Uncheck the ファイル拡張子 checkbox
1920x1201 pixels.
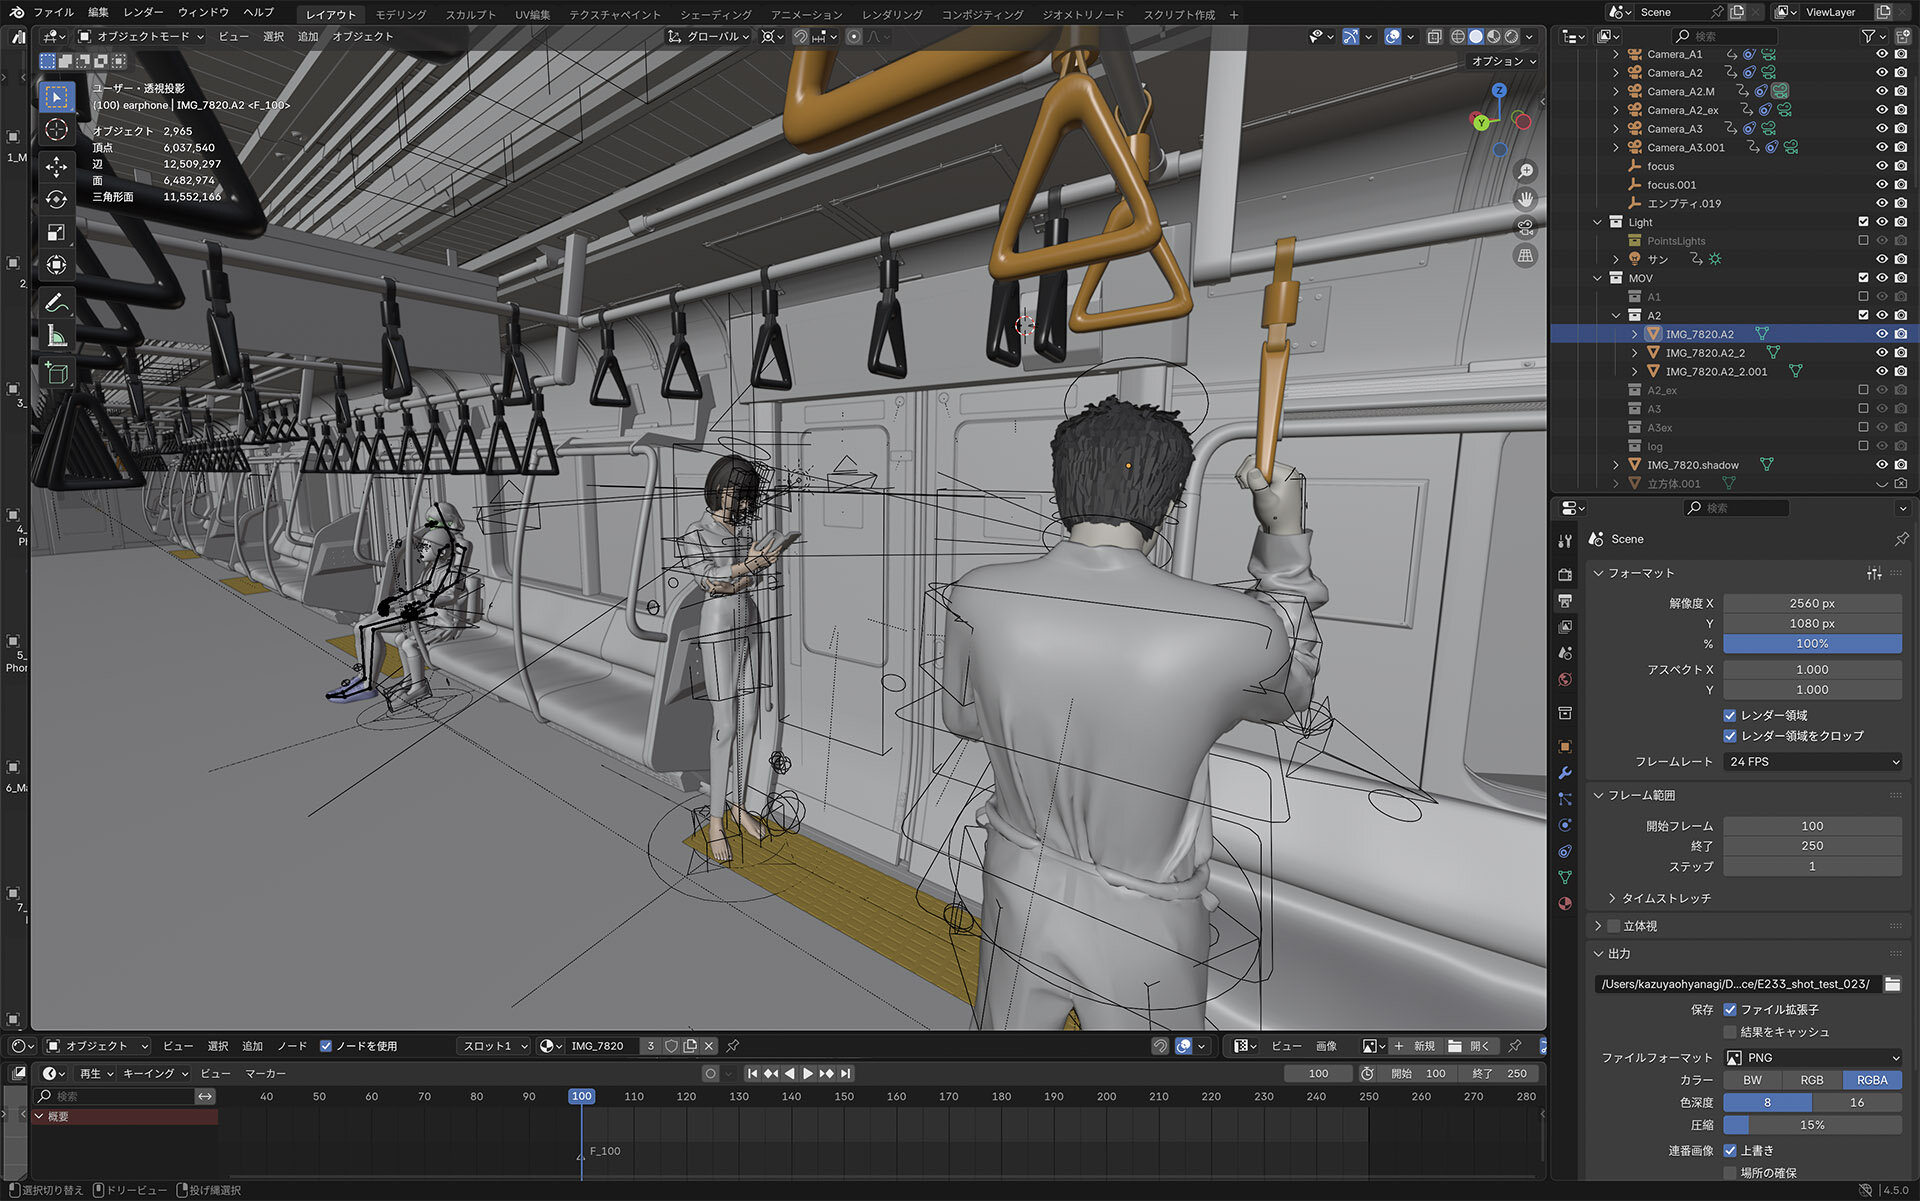1730,1010
